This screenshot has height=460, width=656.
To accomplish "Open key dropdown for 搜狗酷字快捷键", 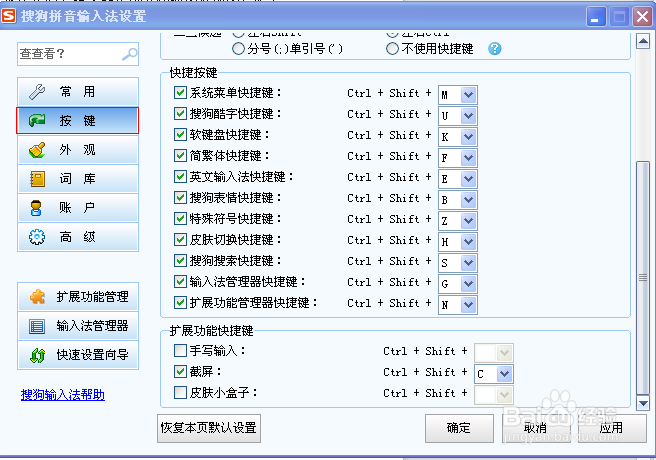I will pyautogui.click(x=469, y=116).
